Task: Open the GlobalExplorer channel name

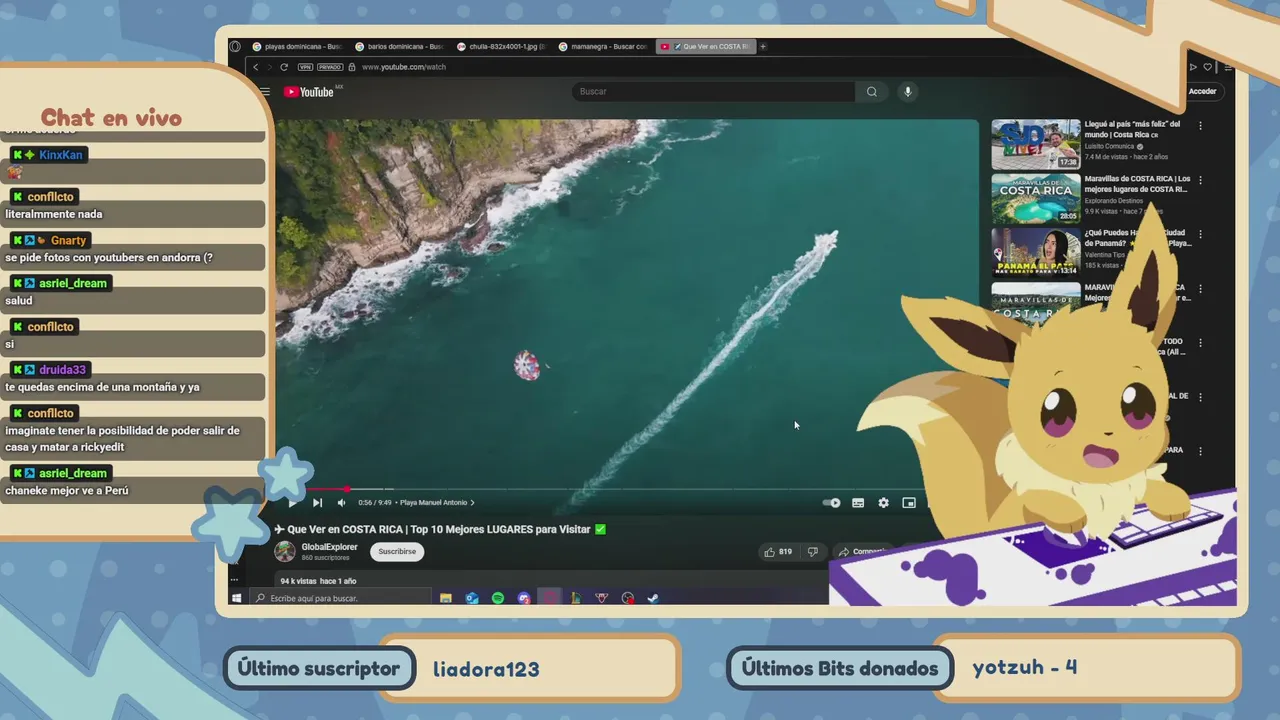Action: tap(329, 547)
